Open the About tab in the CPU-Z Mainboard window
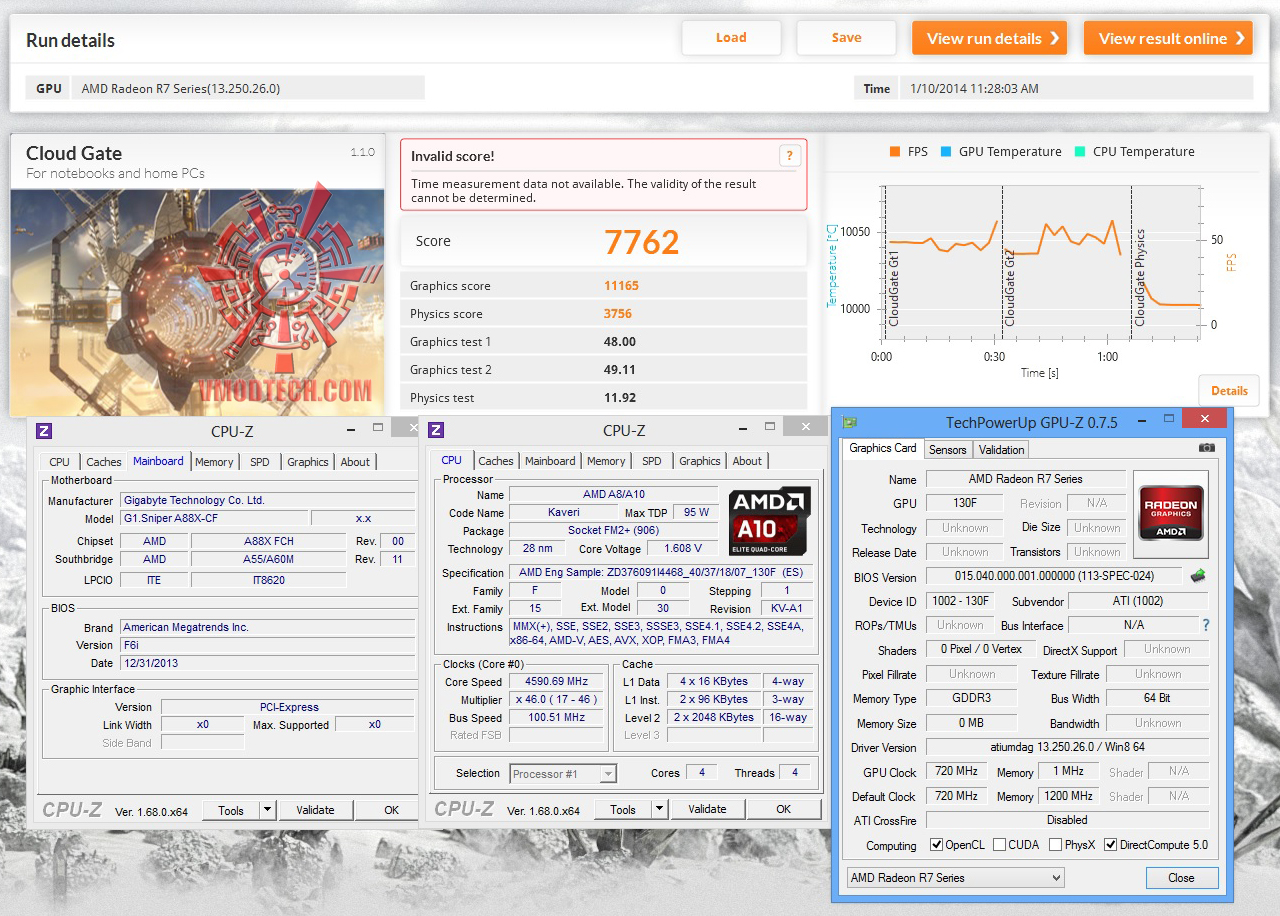Viewport: 1280px width, 916px height. coord(355,462)
